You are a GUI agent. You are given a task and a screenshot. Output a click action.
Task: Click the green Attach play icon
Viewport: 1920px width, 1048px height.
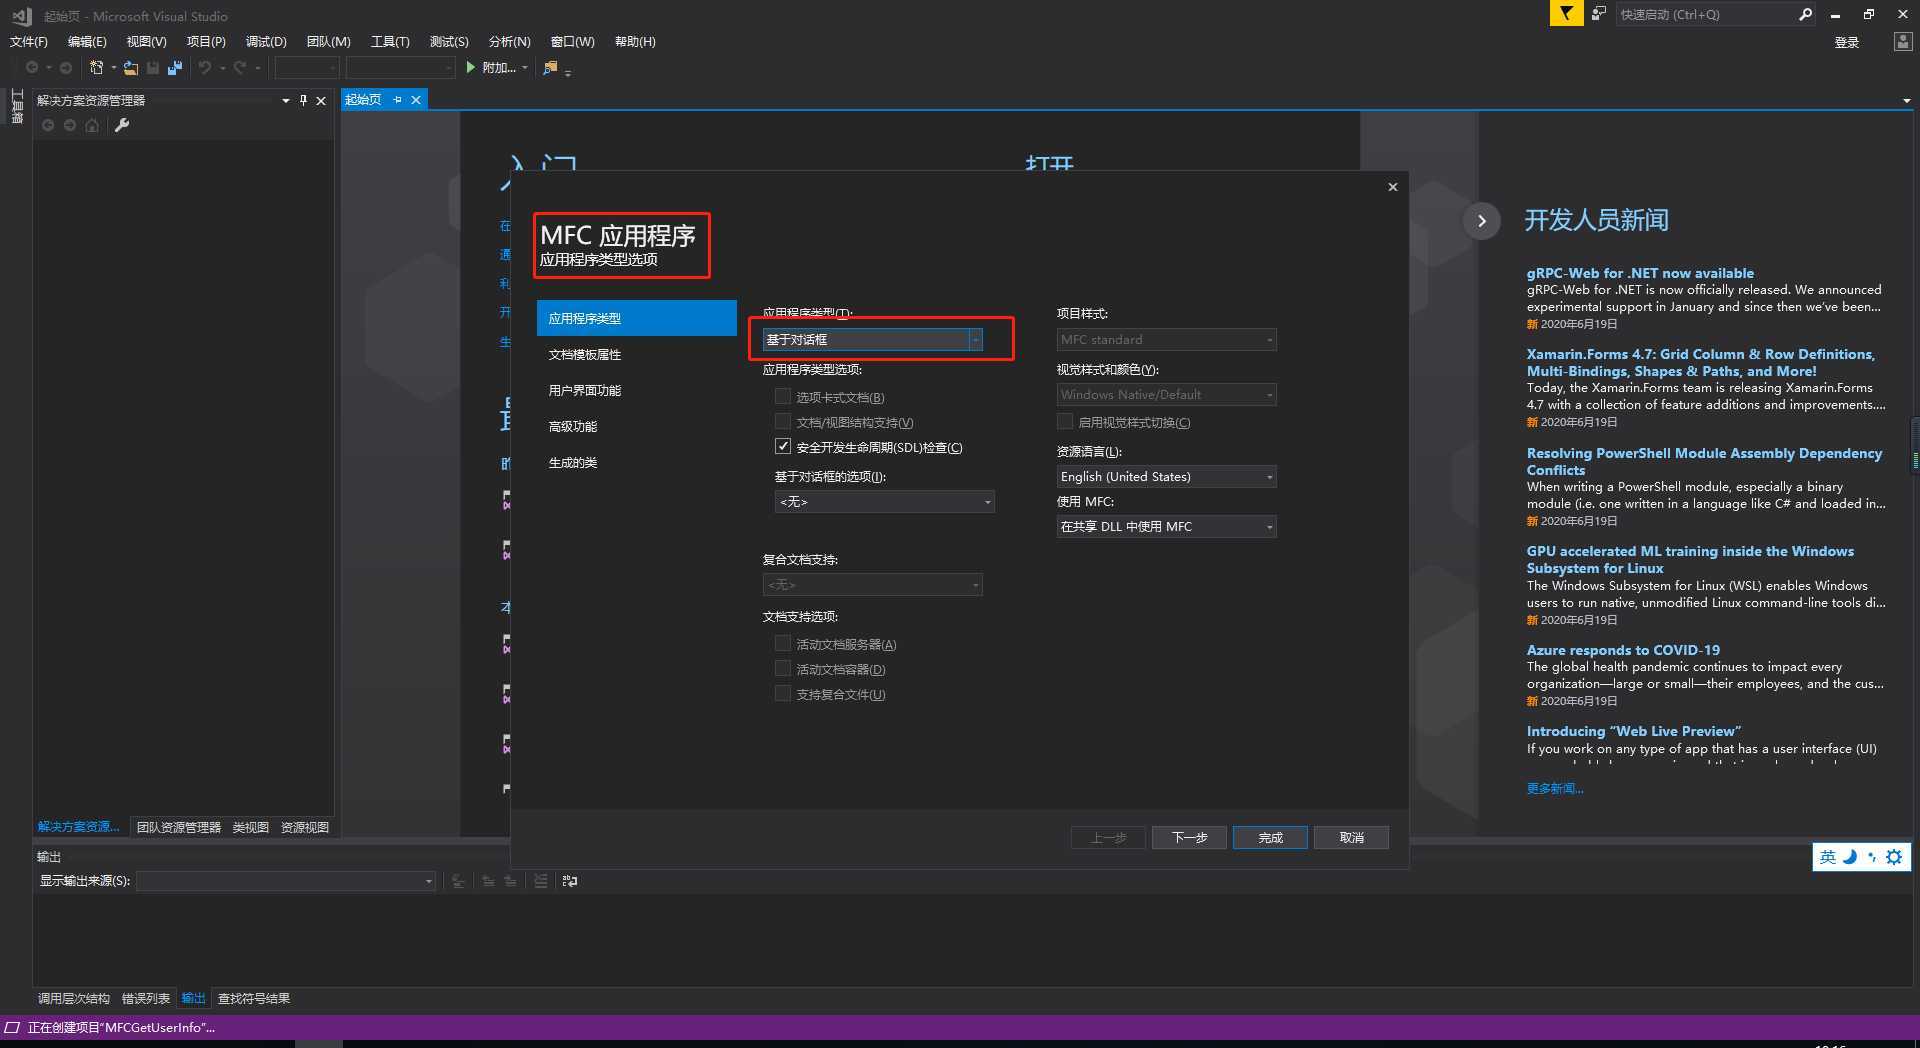coord(470,68)
